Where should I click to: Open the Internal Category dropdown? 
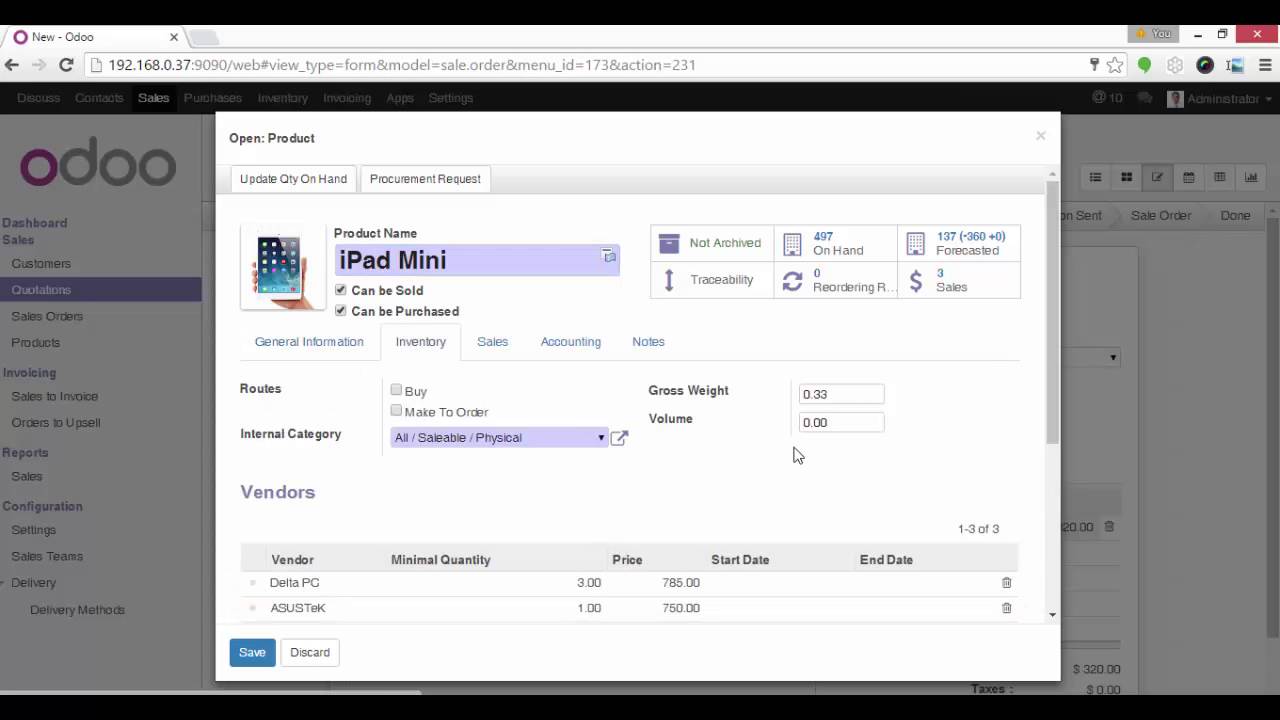pos(499,437)
